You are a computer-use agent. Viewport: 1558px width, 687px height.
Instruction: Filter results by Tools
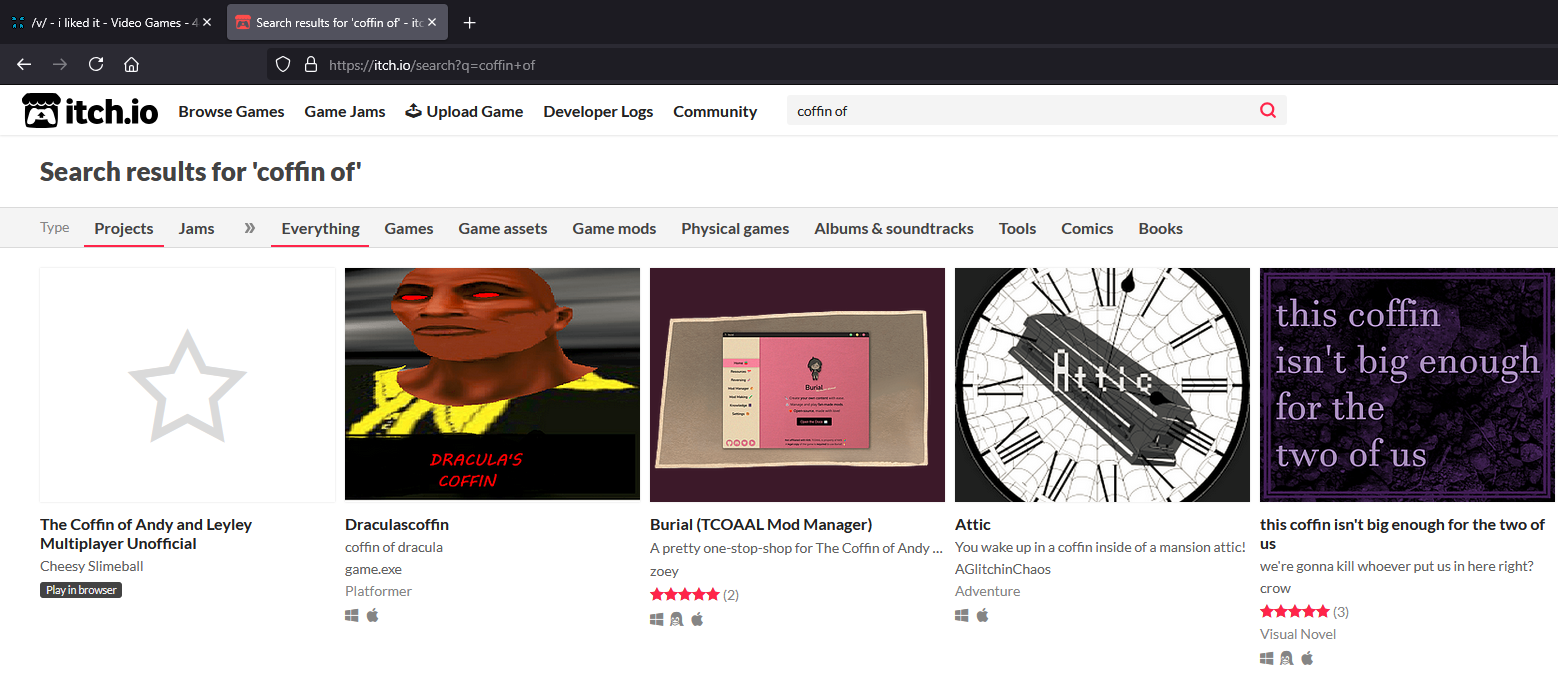coord(1017,228)
